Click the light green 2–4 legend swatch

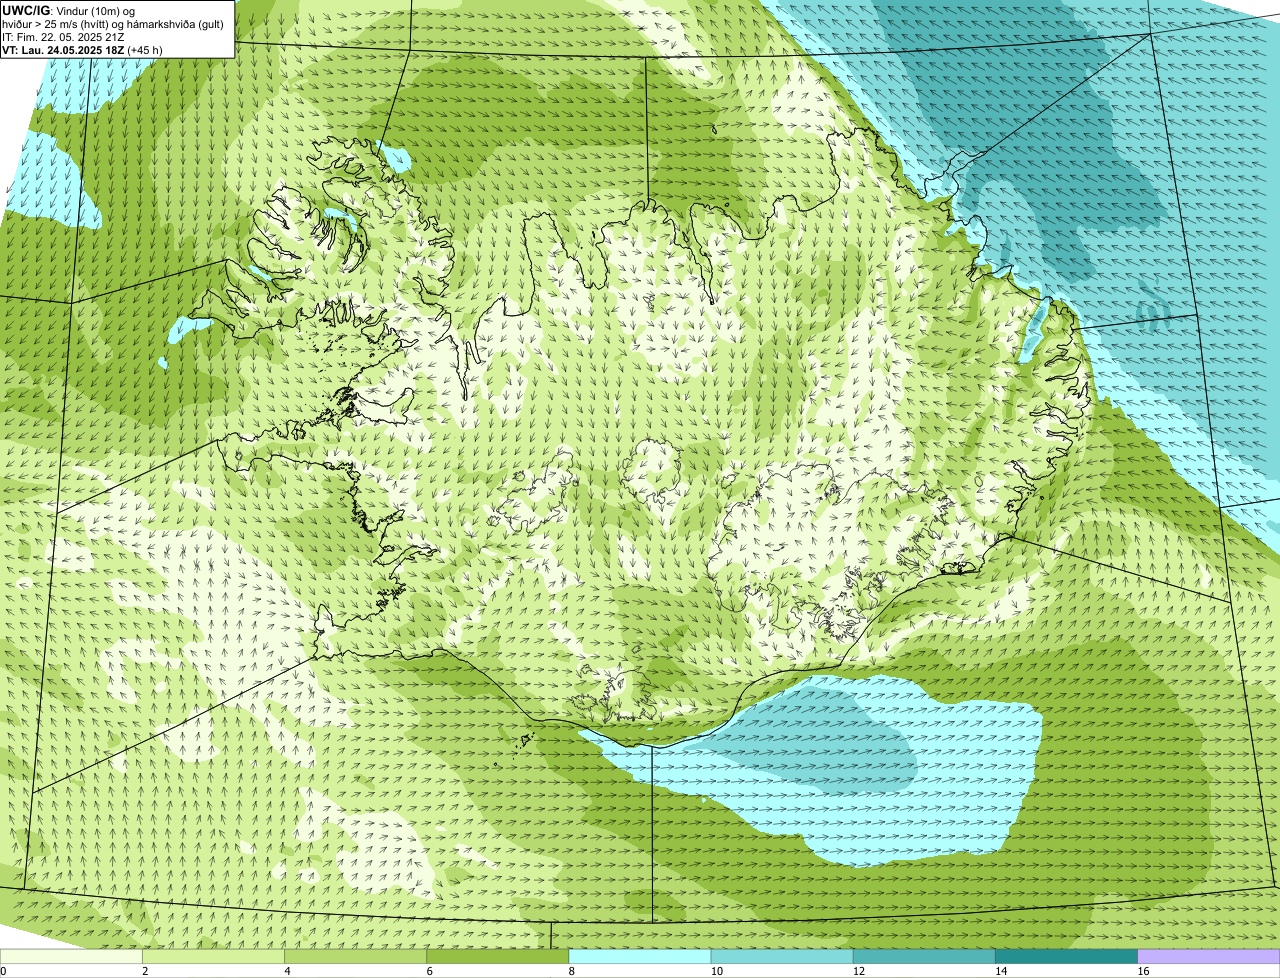pyautogui.click(x=213, y=956)
